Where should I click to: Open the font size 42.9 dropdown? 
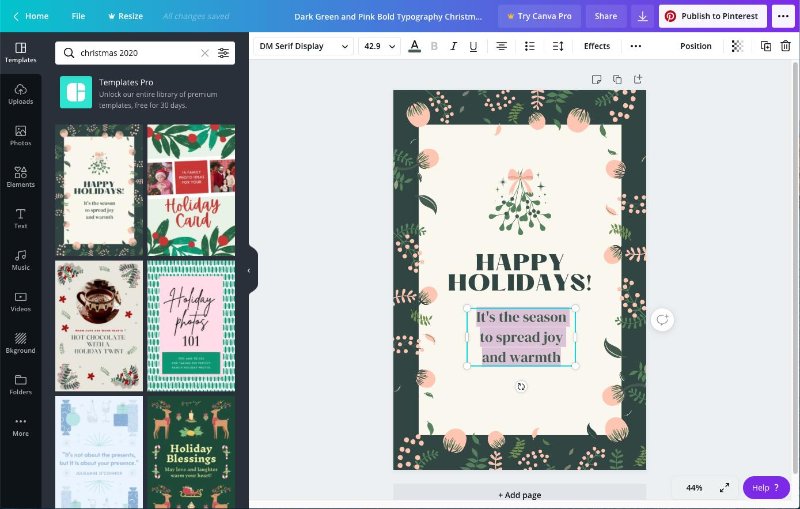(379, 46)
